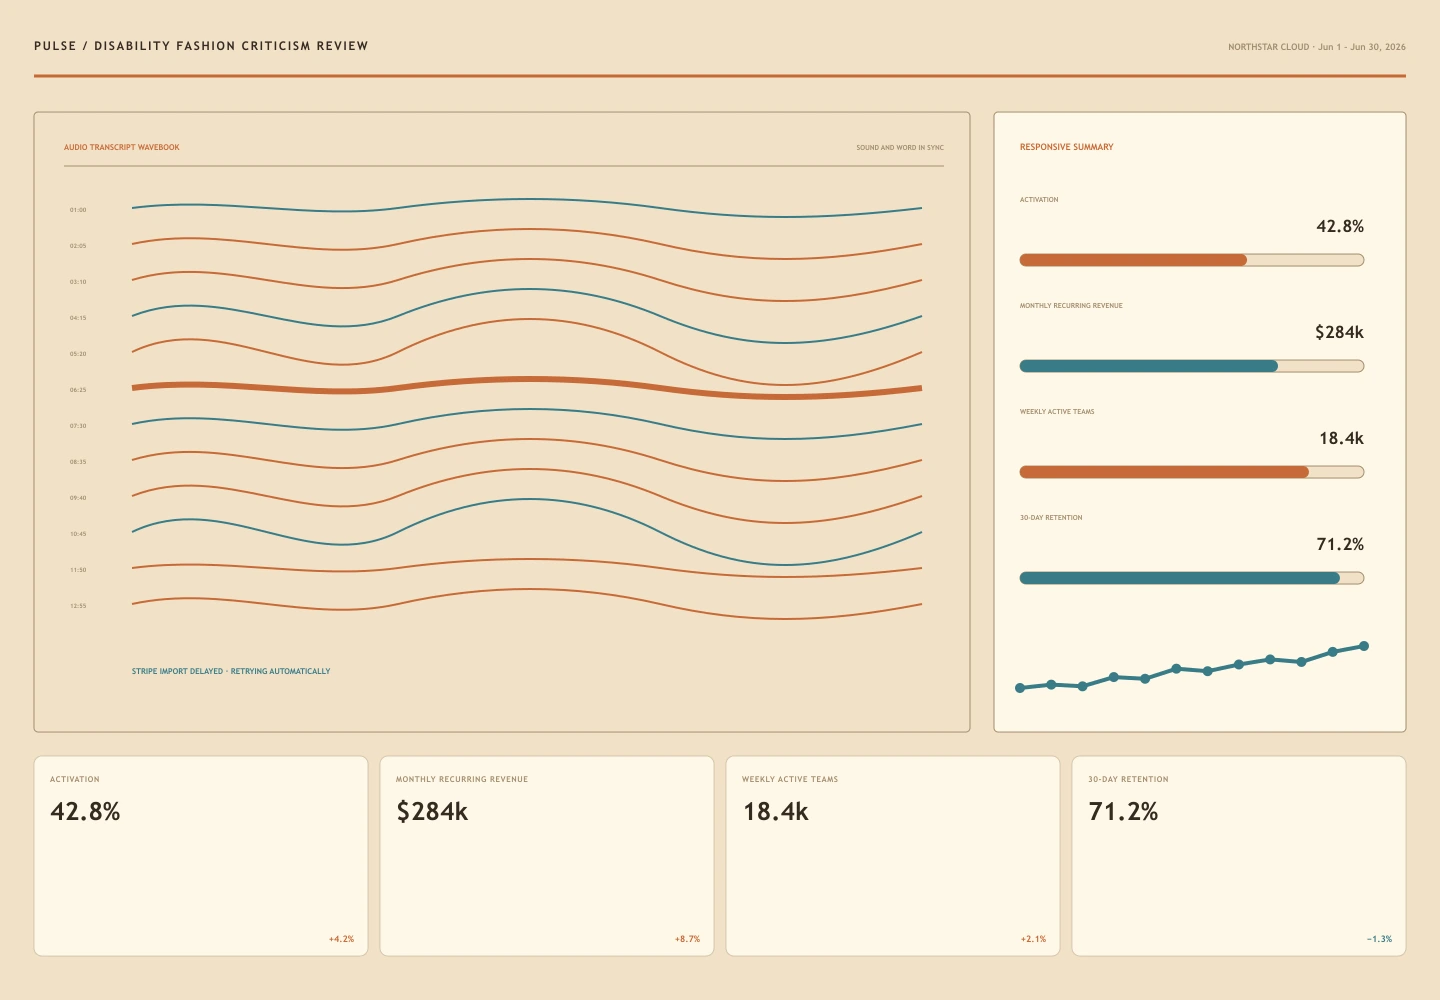Select the 10:45 timestamp label
Viewport: 1440px width, 1000px height.
pos(78,534)
